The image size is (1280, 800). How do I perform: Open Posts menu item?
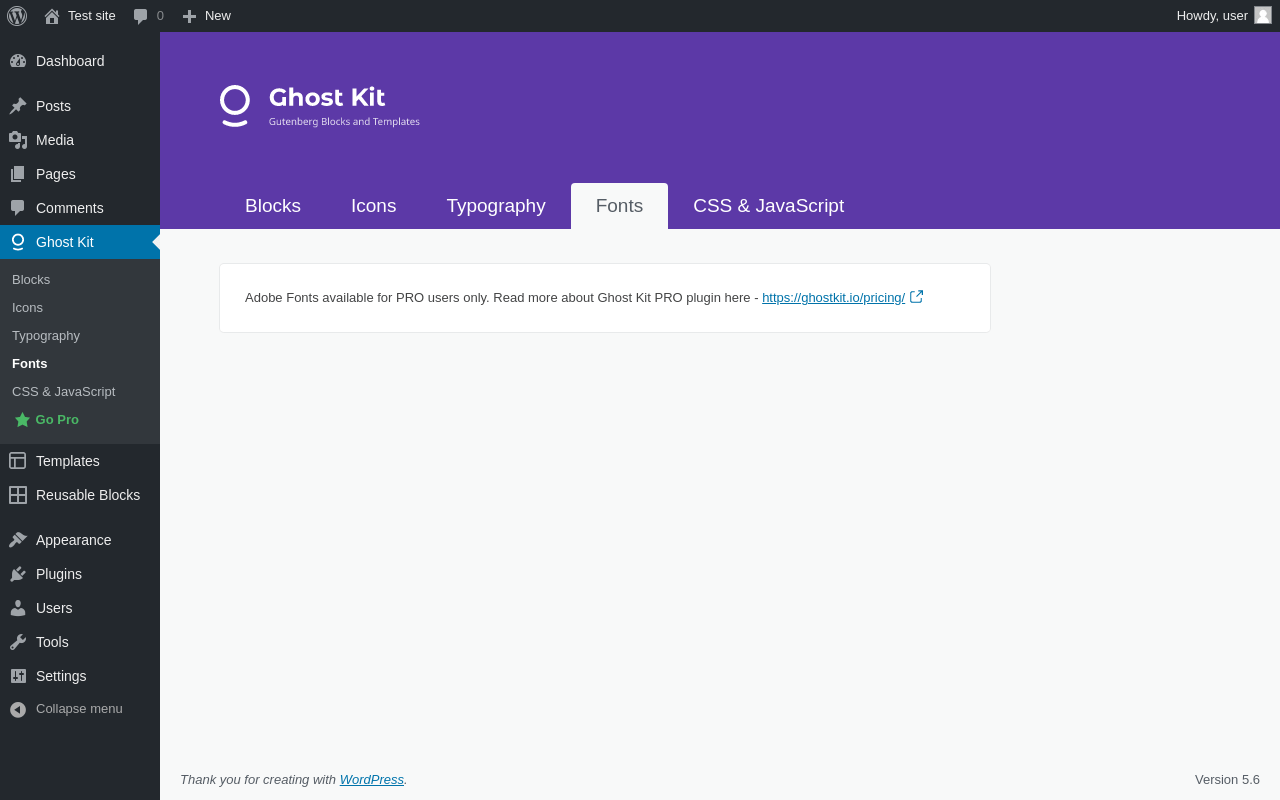point(80,106)
